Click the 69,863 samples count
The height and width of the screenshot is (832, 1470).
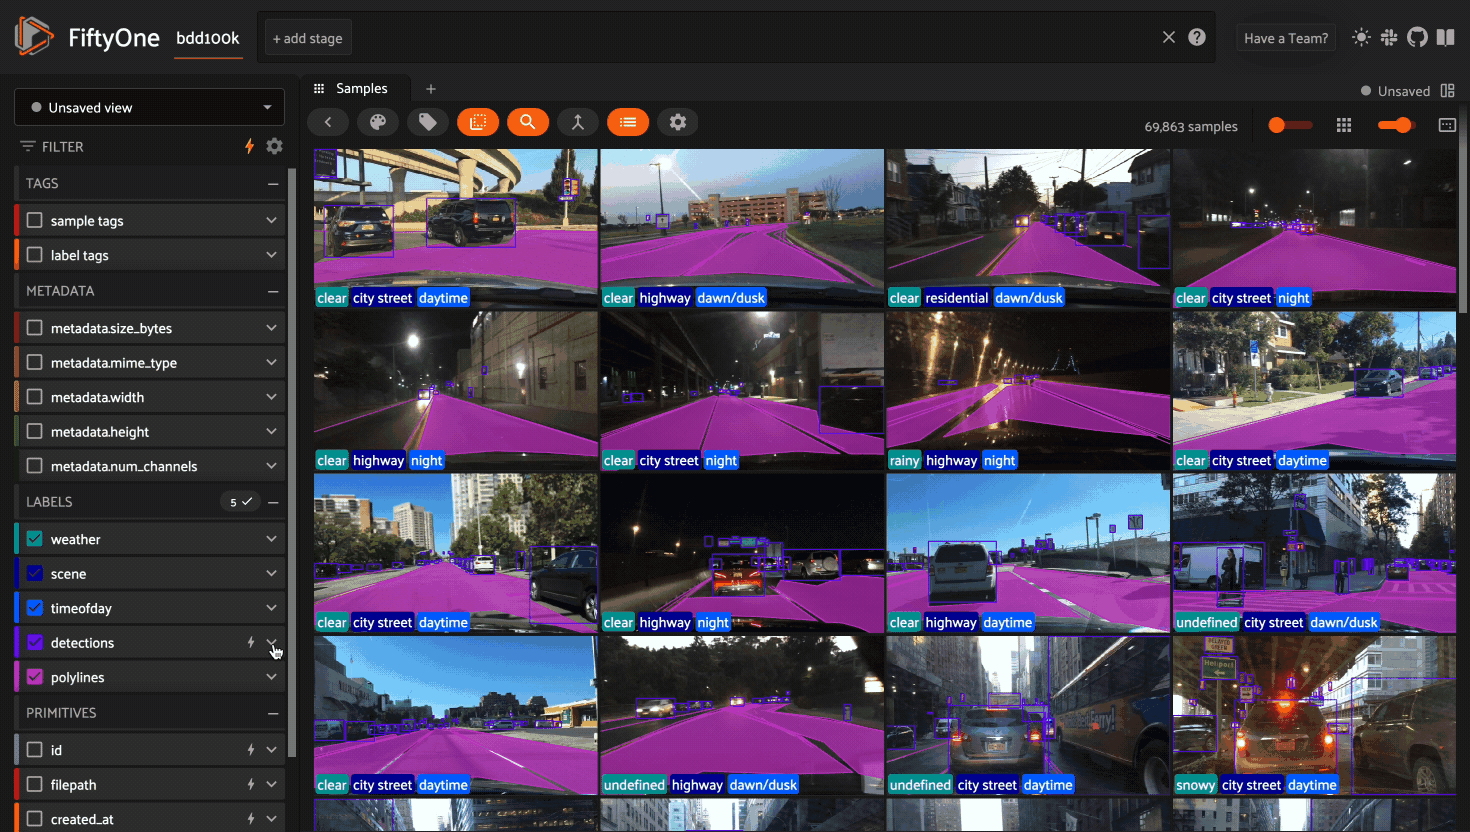1191,127
